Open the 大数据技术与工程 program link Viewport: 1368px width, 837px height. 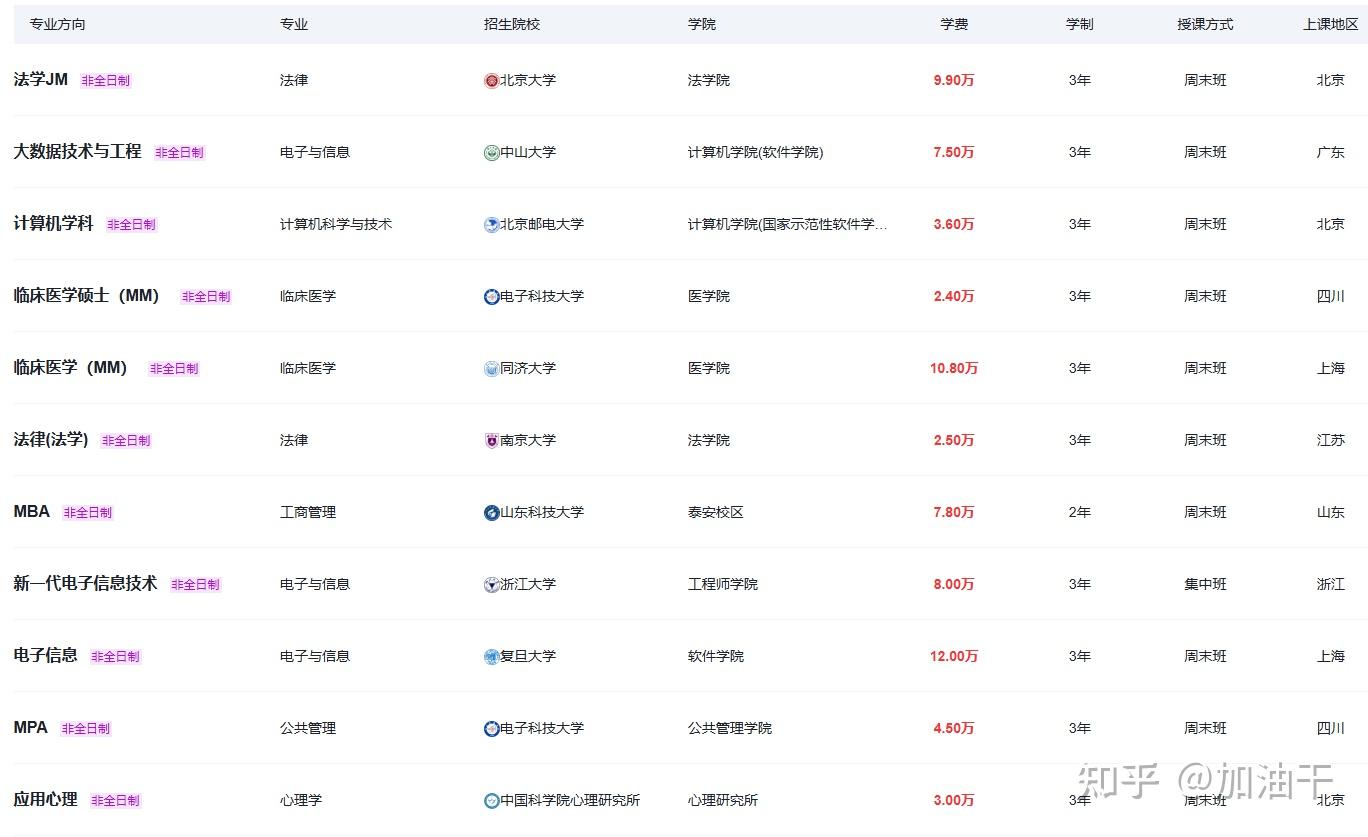pos(77,151)
